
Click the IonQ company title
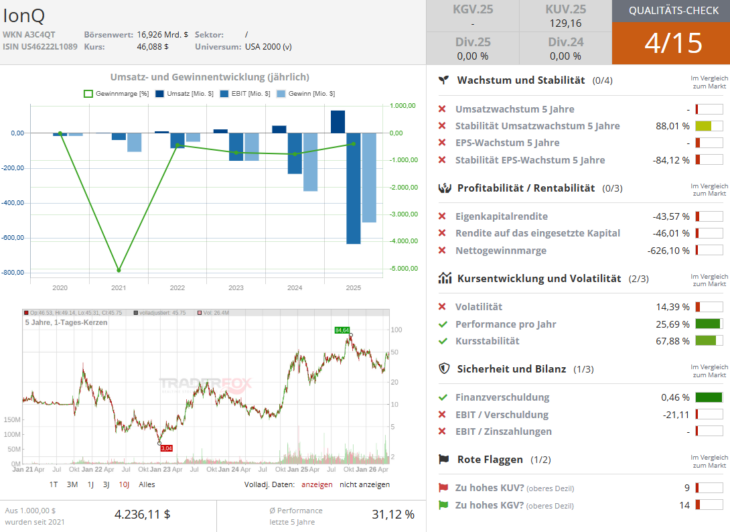24,16
